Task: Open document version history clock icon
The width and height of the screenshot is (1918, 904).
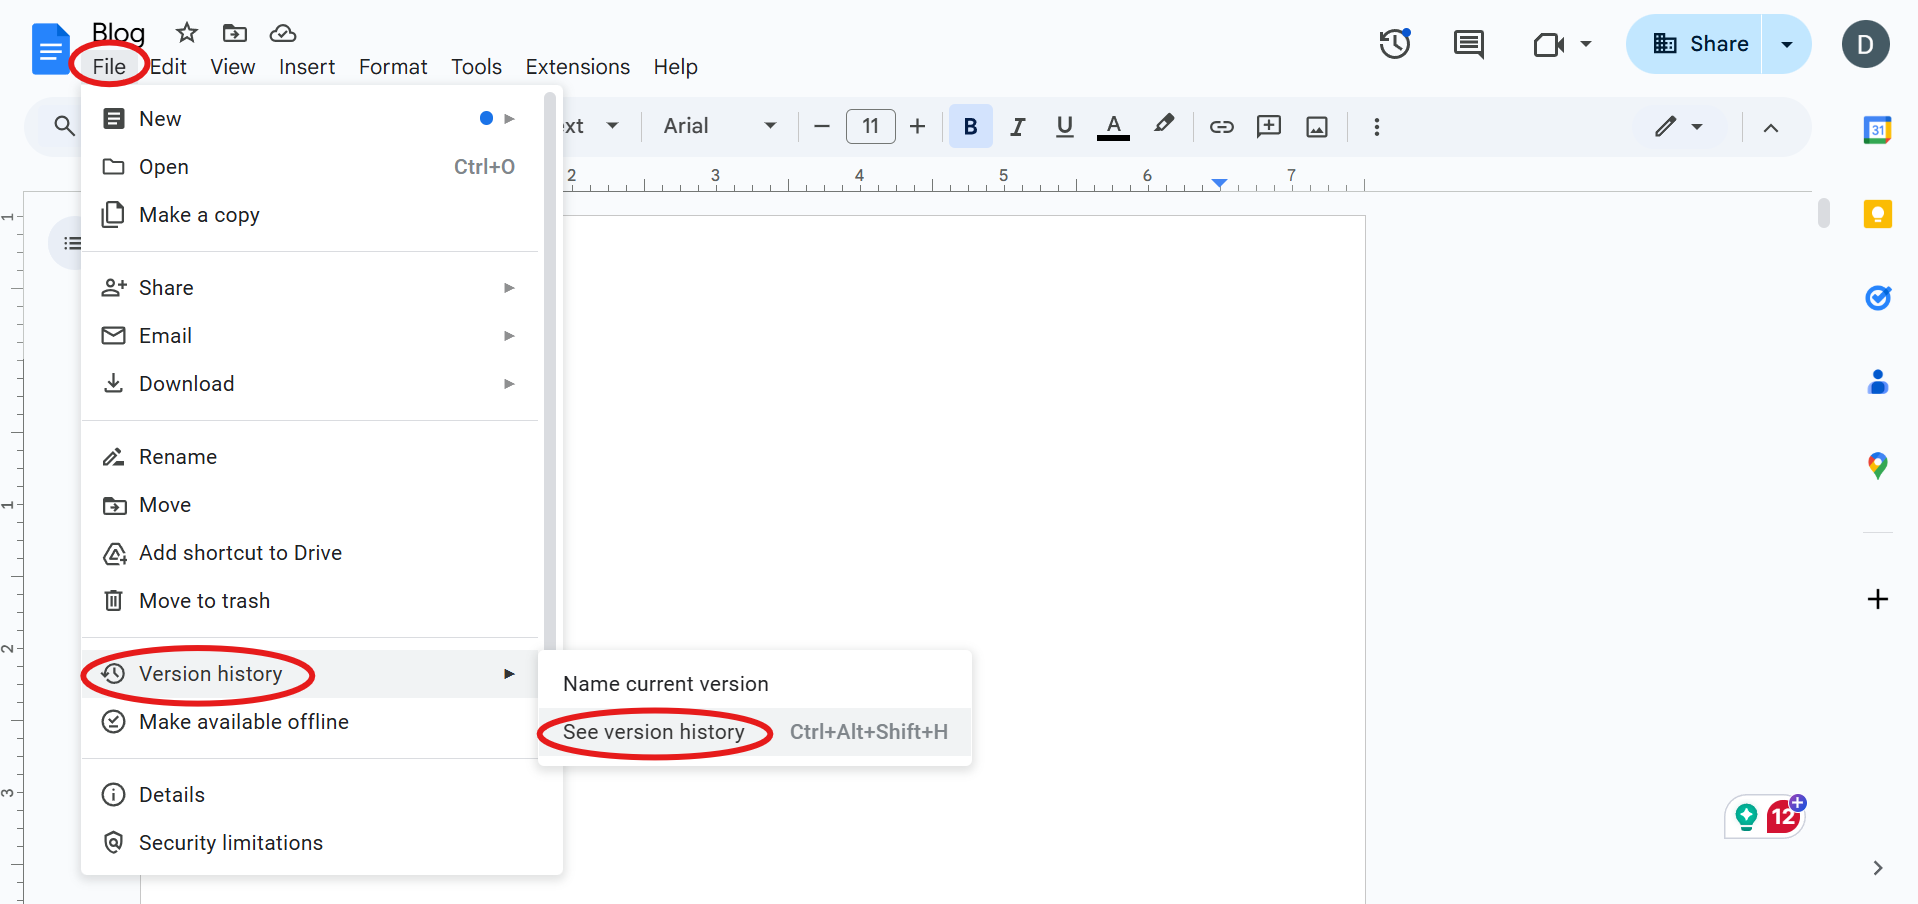Action: click(x=1393, y=44)
